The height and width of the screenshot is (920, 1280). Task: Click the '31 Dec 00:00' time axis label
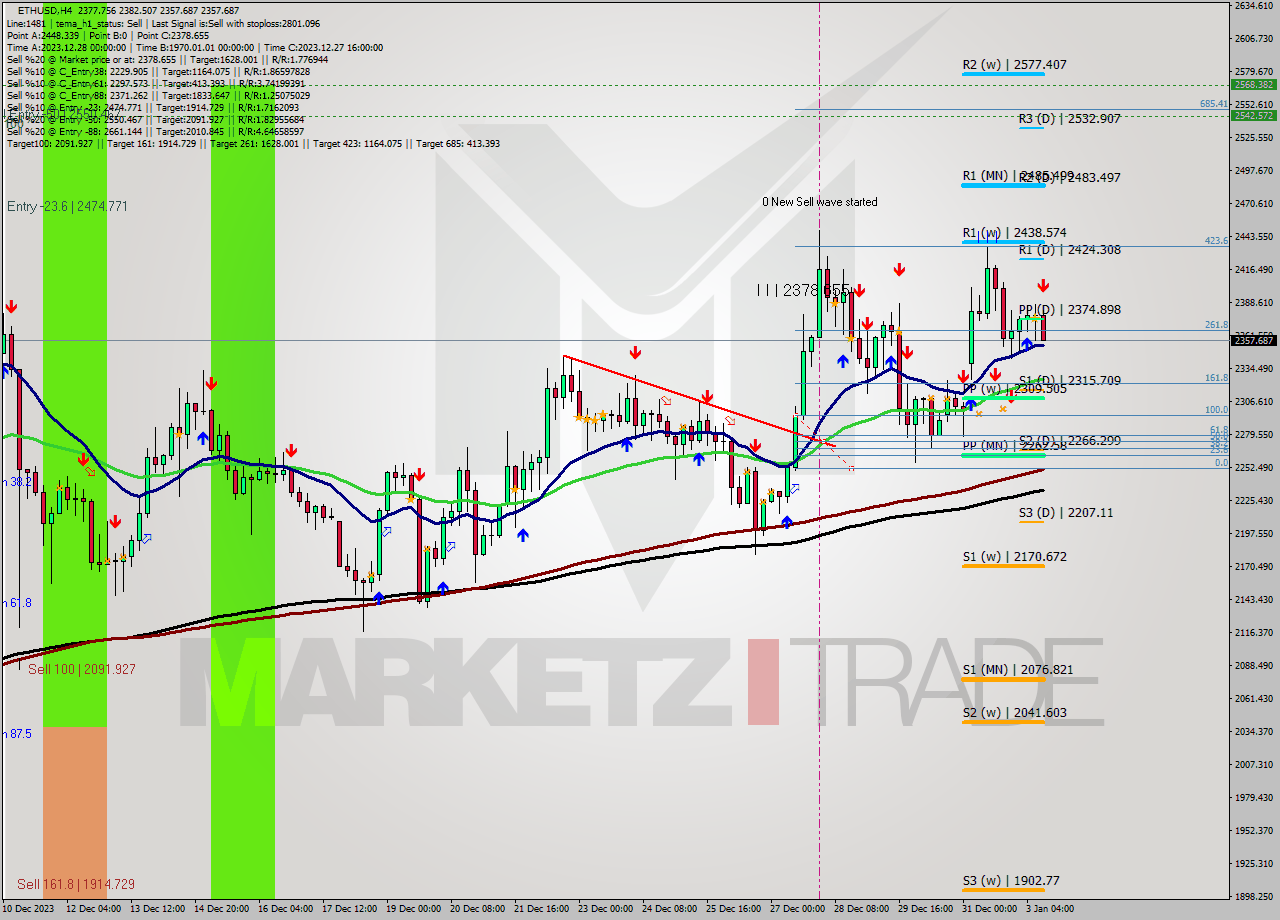(990, 909)
